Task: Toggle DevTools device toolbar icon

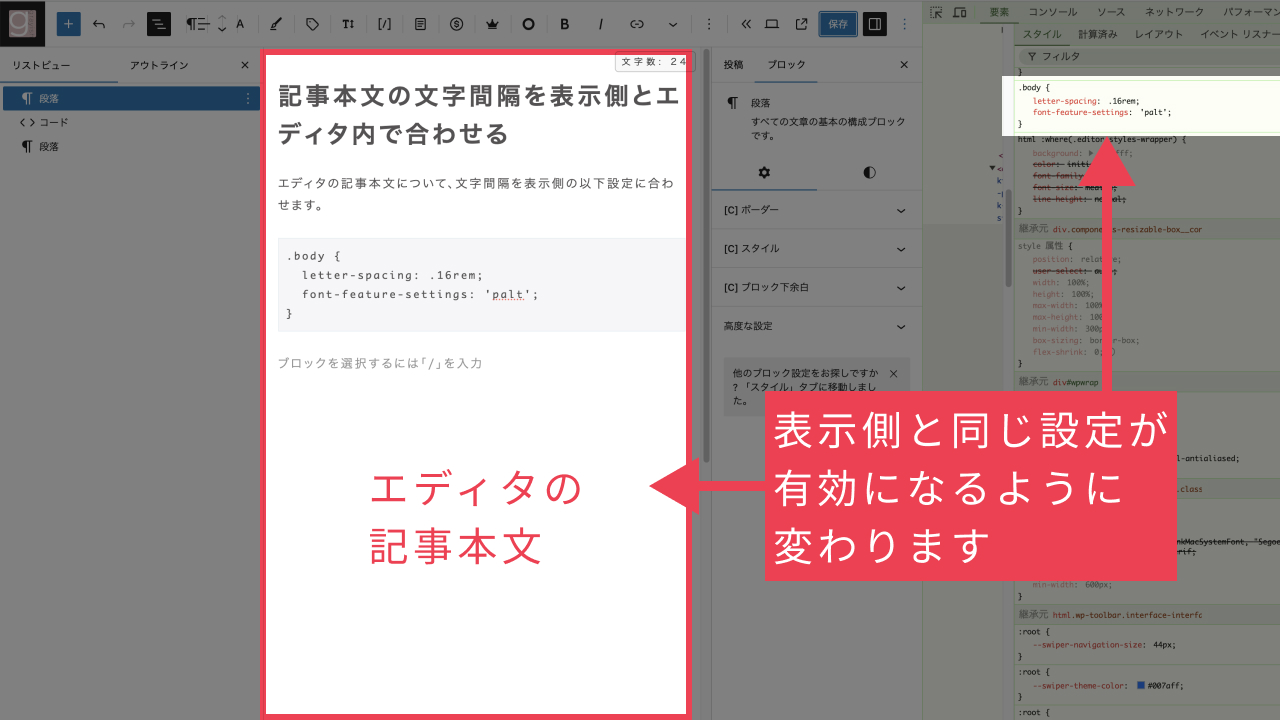Action: coord(959,12)
